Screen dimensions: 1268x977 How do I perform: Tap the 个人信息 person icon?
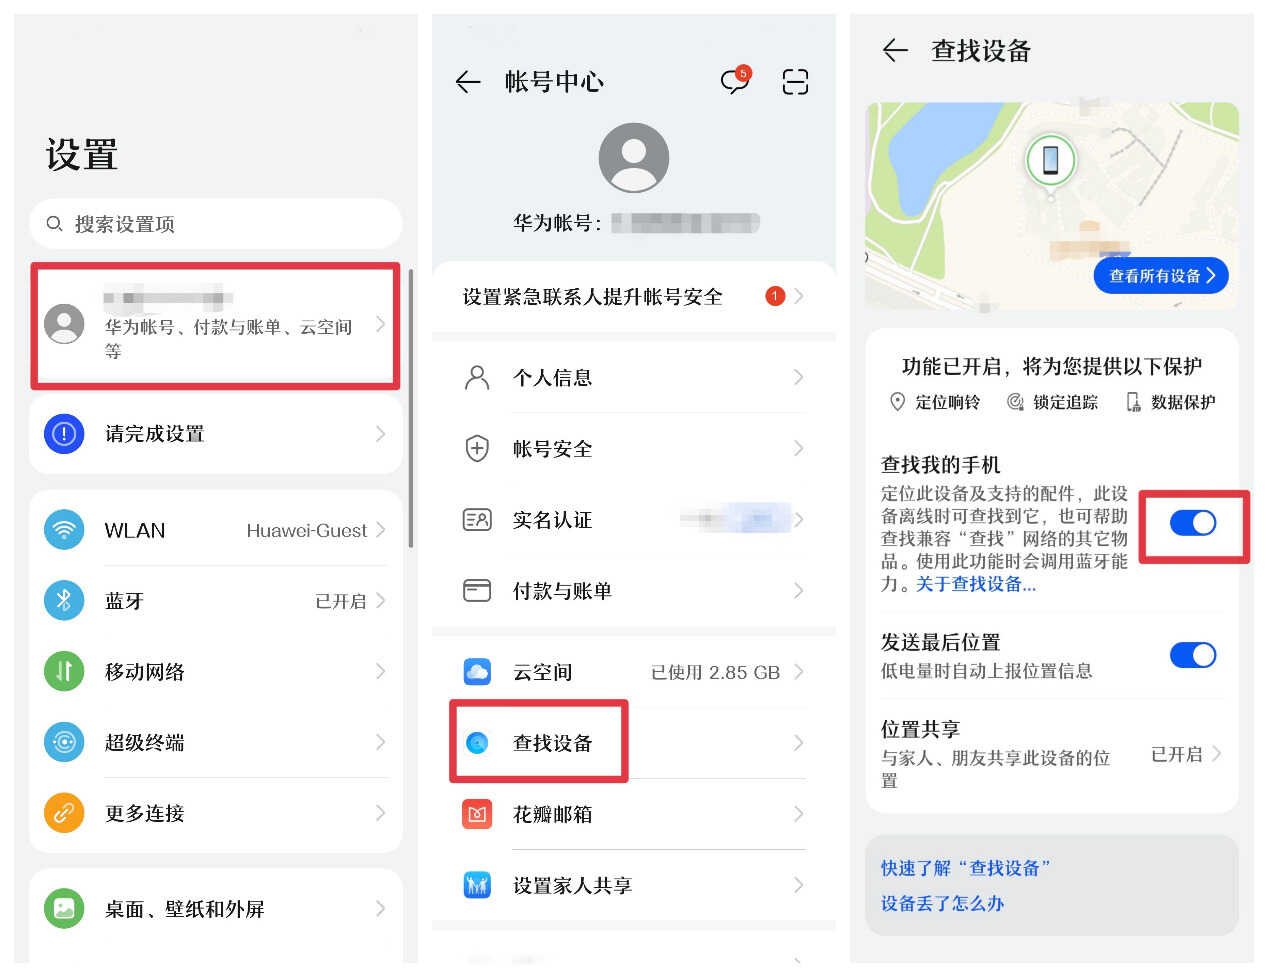click(477, 377)
